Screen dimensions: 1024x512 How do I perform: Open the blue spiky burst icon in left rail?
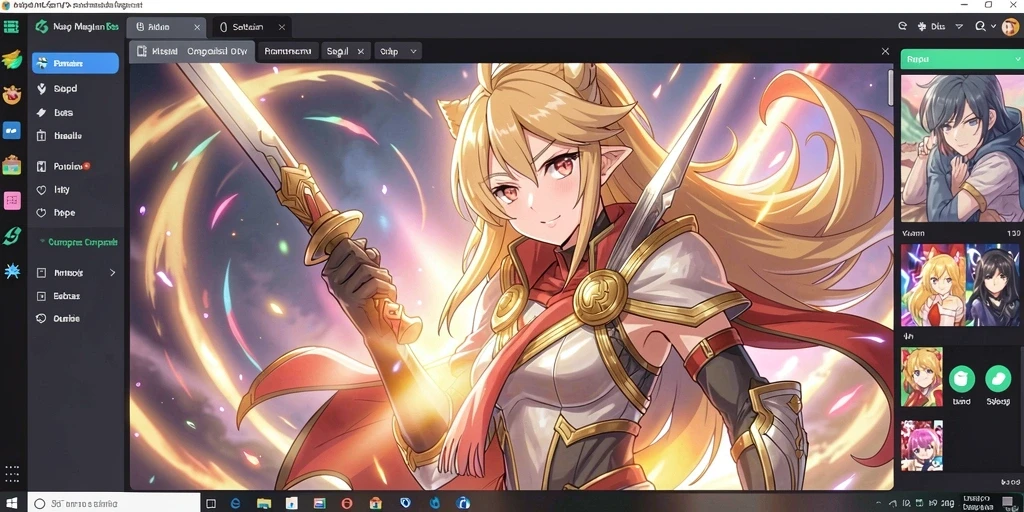click(12, 272)
